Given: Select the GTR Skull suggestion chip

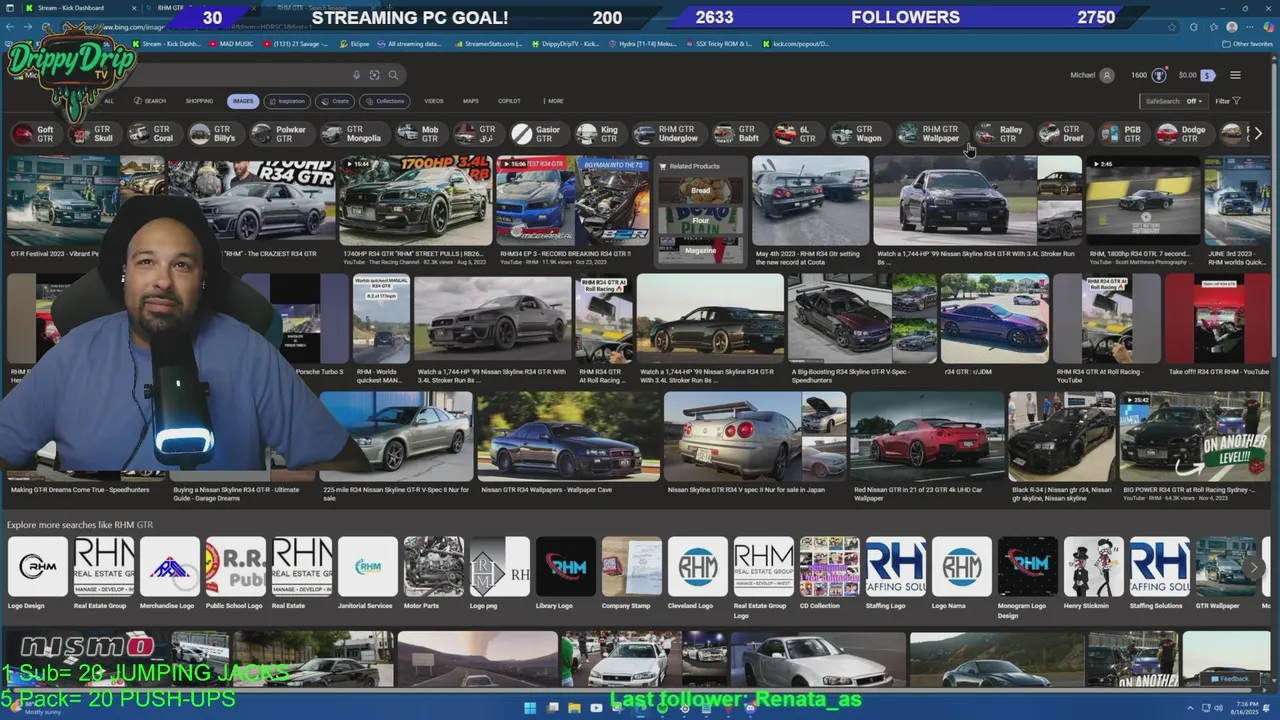Looking at the screenshot, I should [x=93, y=134].
